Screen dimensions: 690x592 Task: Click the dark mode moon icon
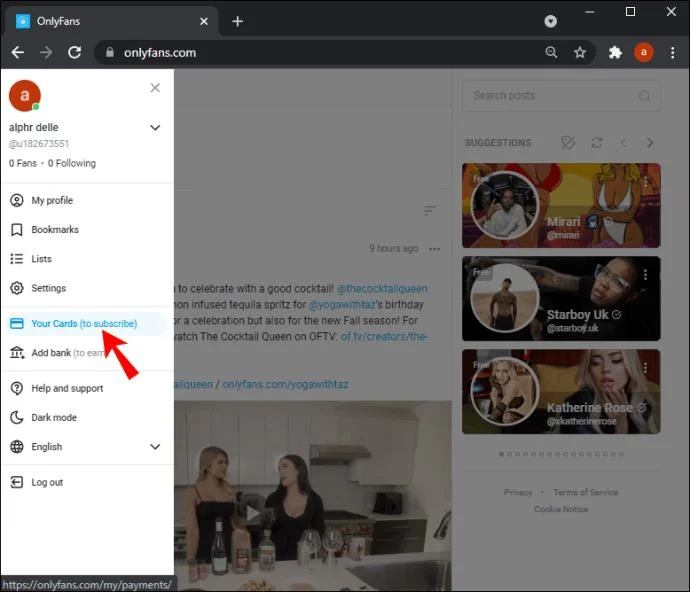17,417
